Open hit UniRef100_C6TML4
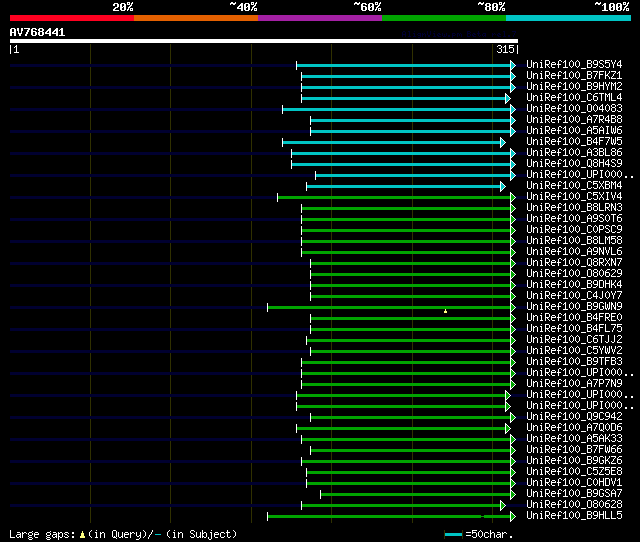 pyautogui.click(x=574, y=98)
